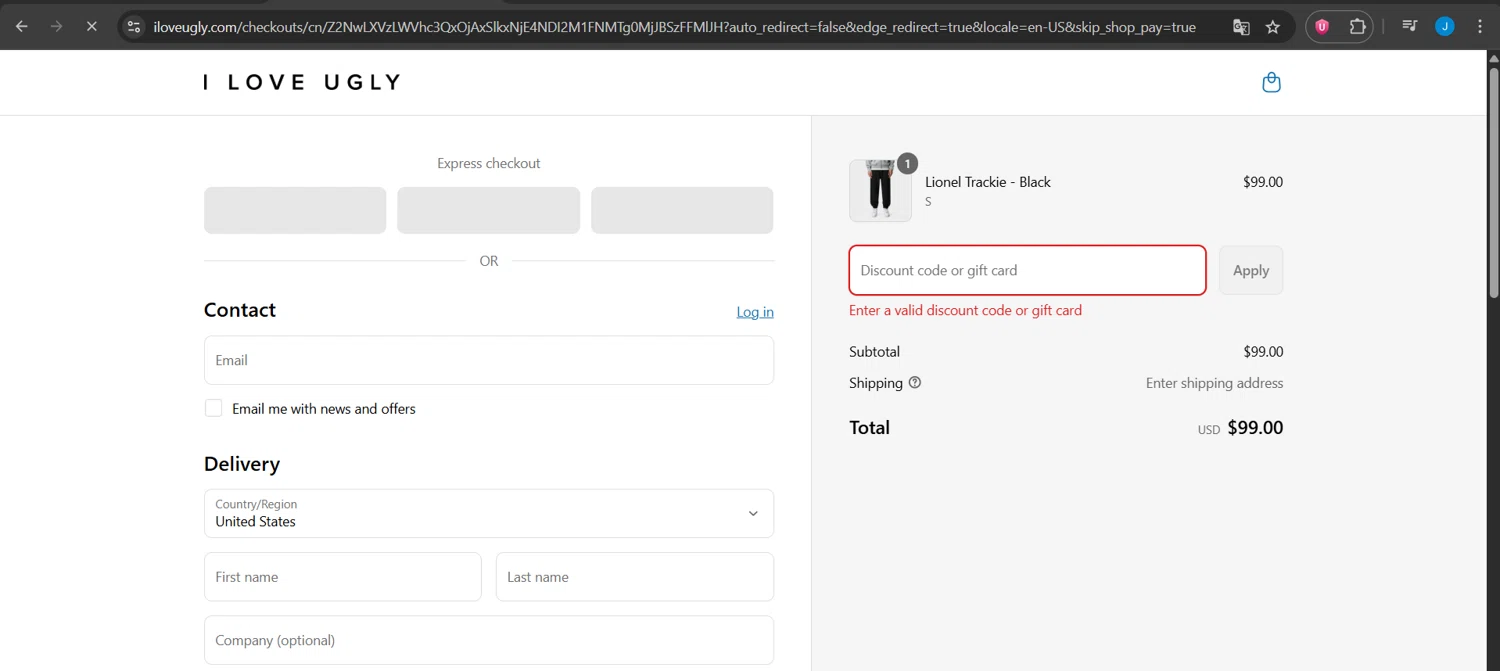Click the browser forward arrow
This screenshot has width=1500, height=671.
click(x=57, y=27)
